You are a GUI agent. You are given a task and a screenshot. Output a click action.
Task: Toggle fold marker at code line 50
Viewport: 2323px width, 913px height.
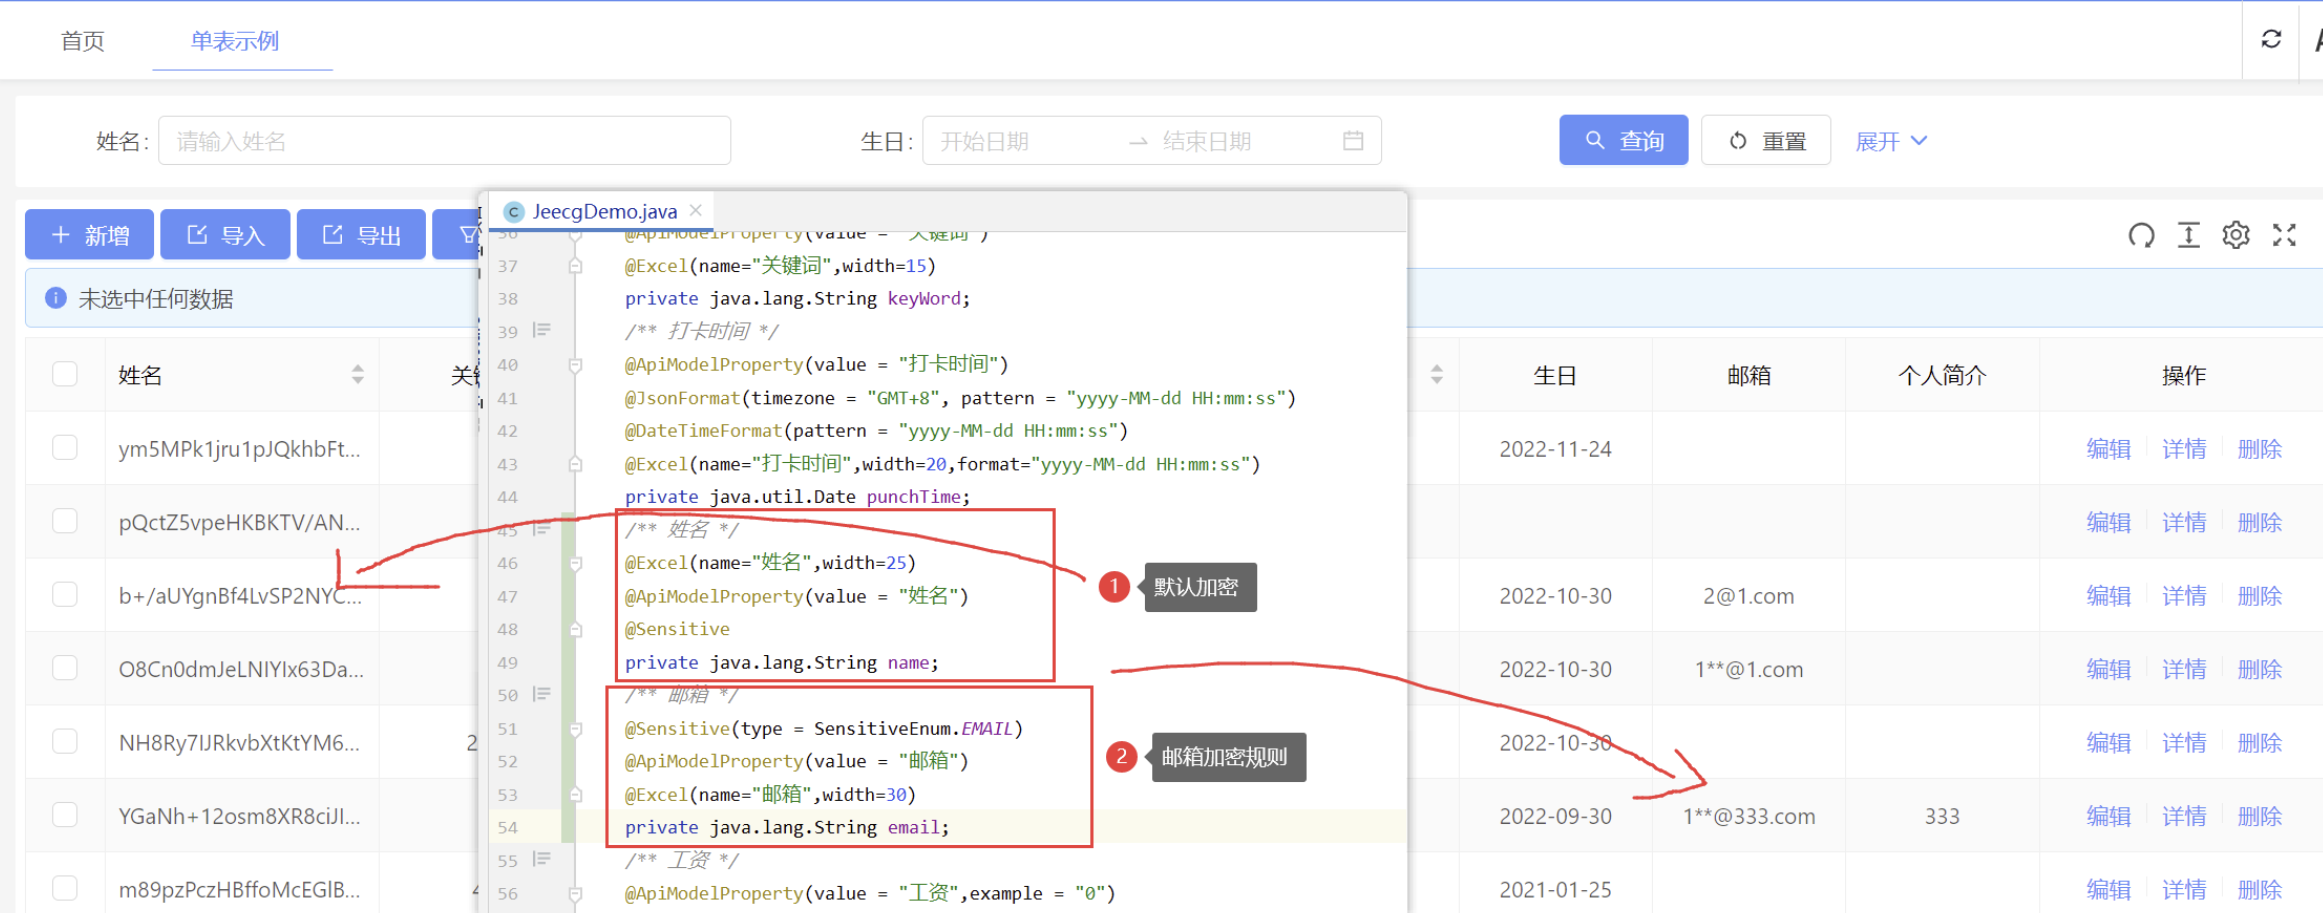[542, 694]
